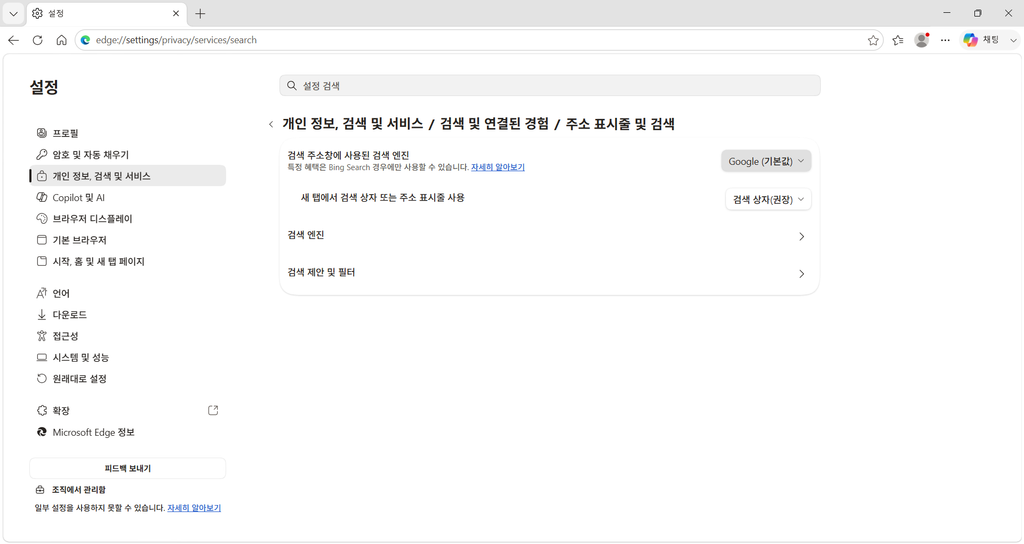The width and height of the screenshot is (1024, 544).
Task: Click 새 탭에서 검색 상자 또는 주소 표시줄 사용
Action: (383, 197)
